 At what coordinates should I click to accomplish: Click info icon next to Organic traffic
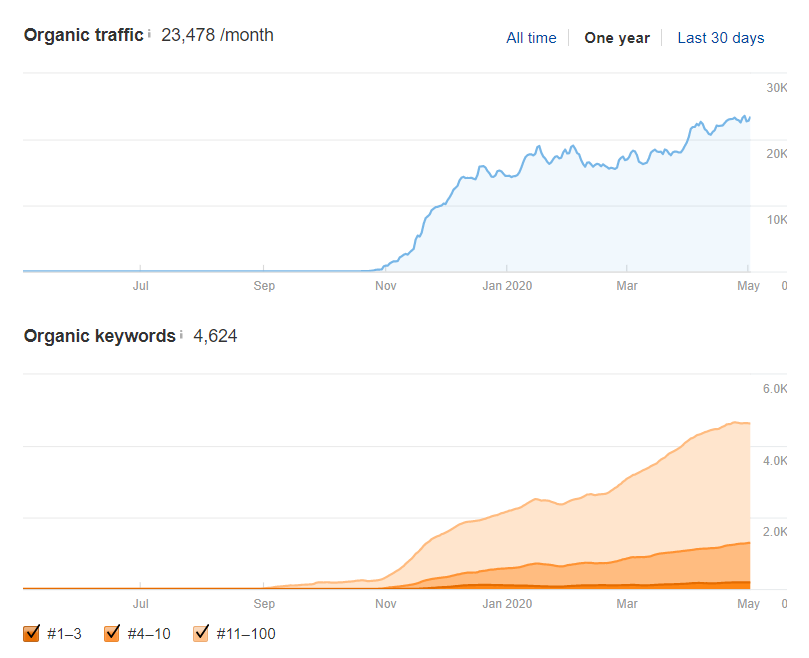149,34
